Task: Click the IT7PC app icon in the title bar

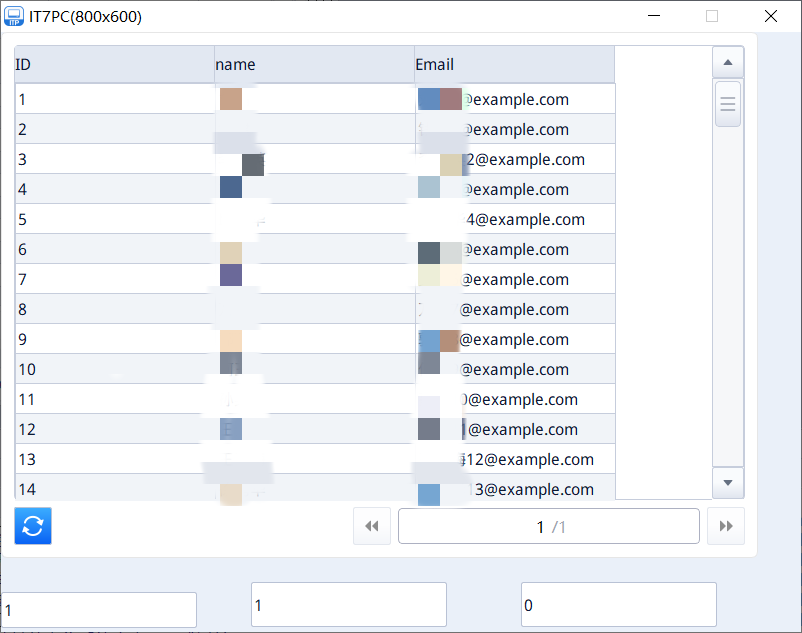Action: [x=14, y=16]
